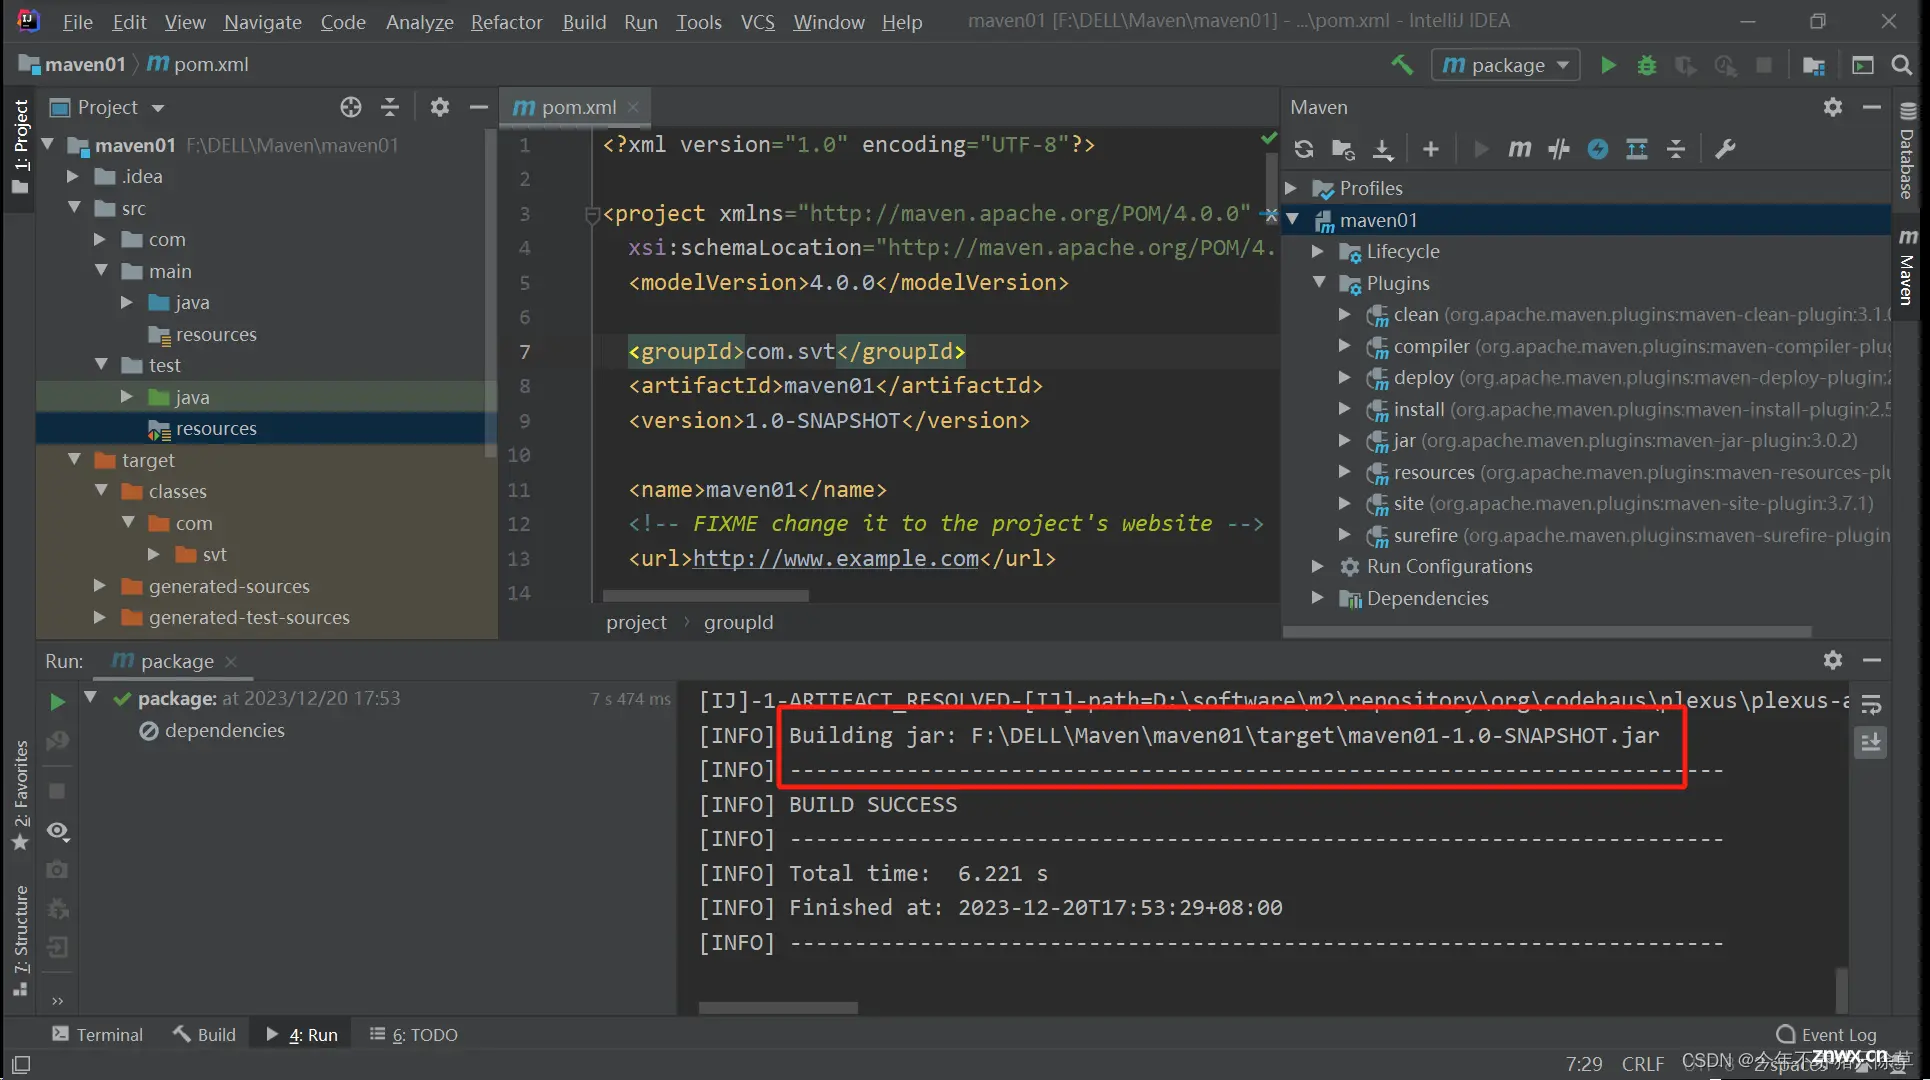
Task: Open Run panel gear settings
Action: pyautogui.click(x=1833, y=660)
